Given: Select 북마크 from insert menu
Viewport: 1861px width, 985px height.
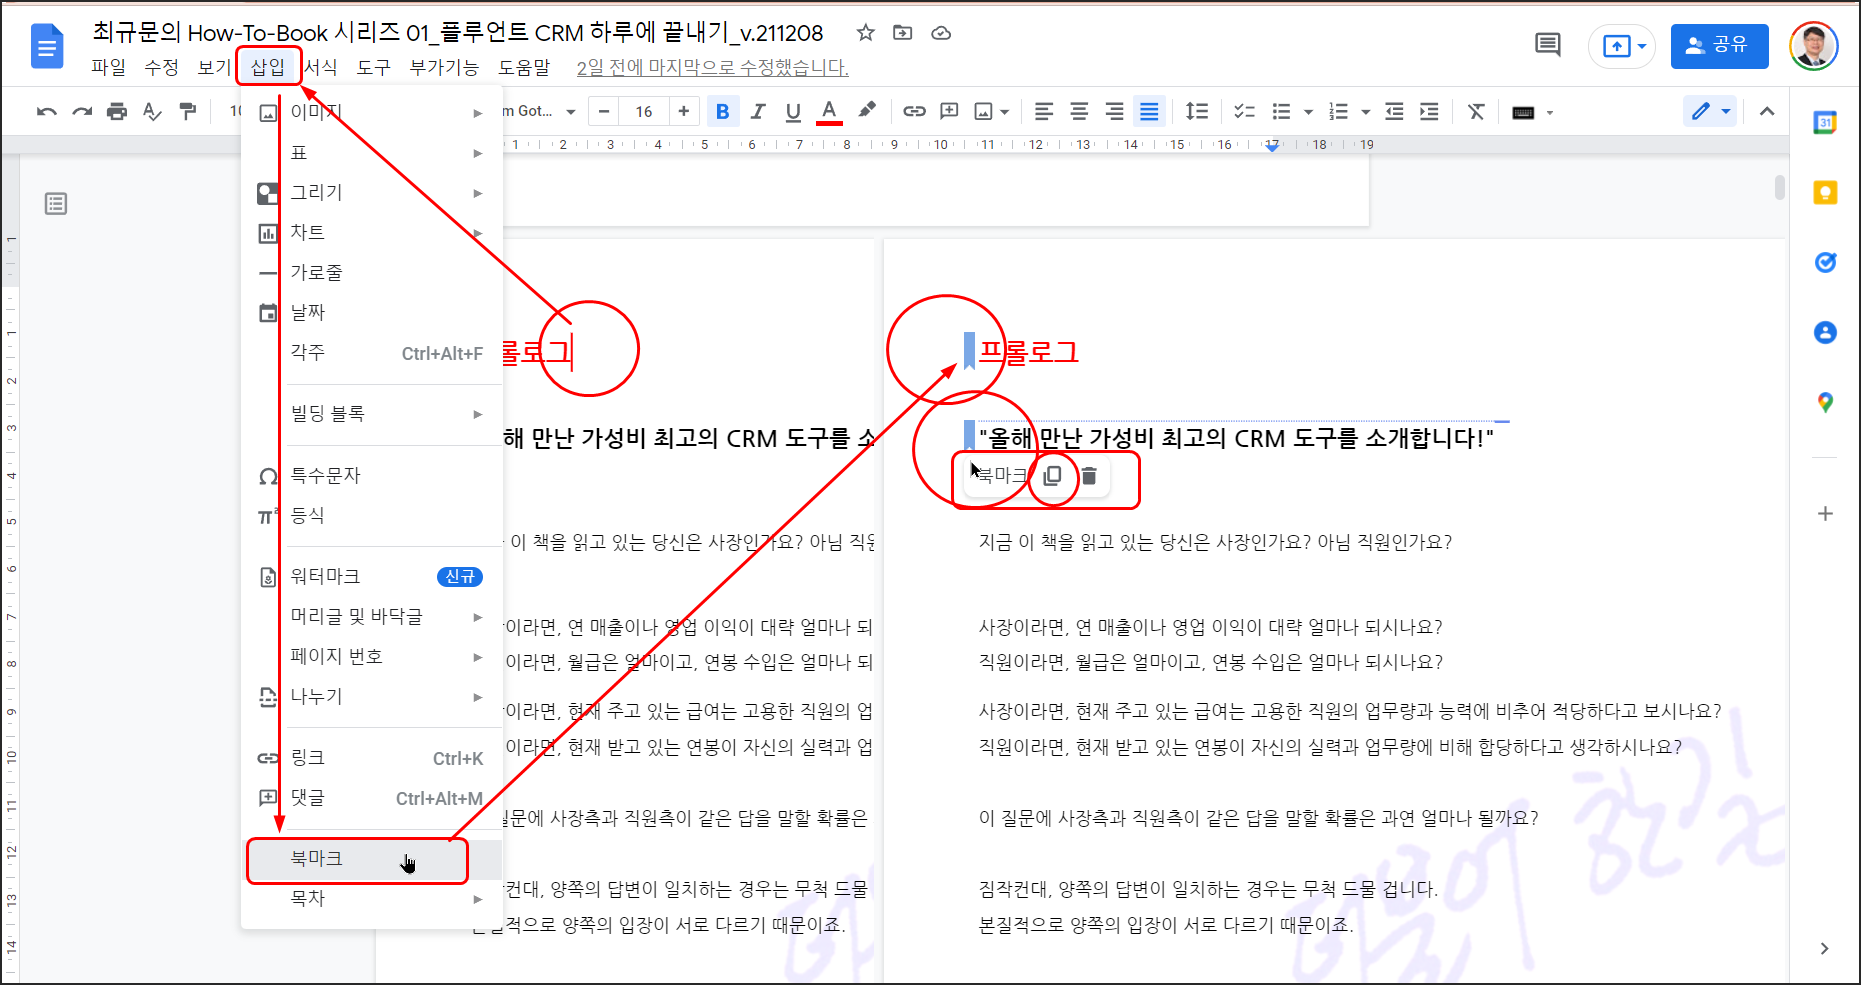Looking at the screenshot, I should coord(372,859).
